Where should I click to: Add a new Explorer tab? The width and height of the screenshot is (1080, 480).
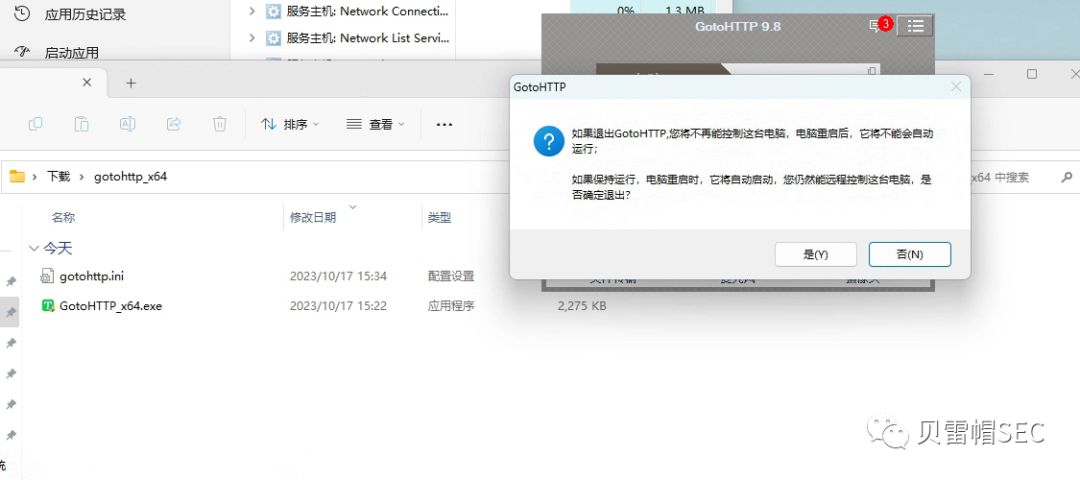click(131, 83)
